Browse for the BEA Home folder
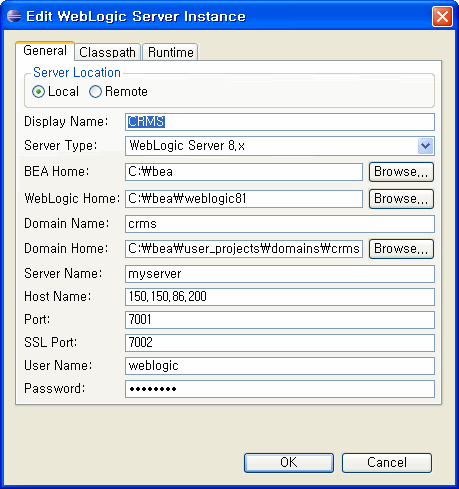Screen dimensions: 459x489 (x=401, y=172)
